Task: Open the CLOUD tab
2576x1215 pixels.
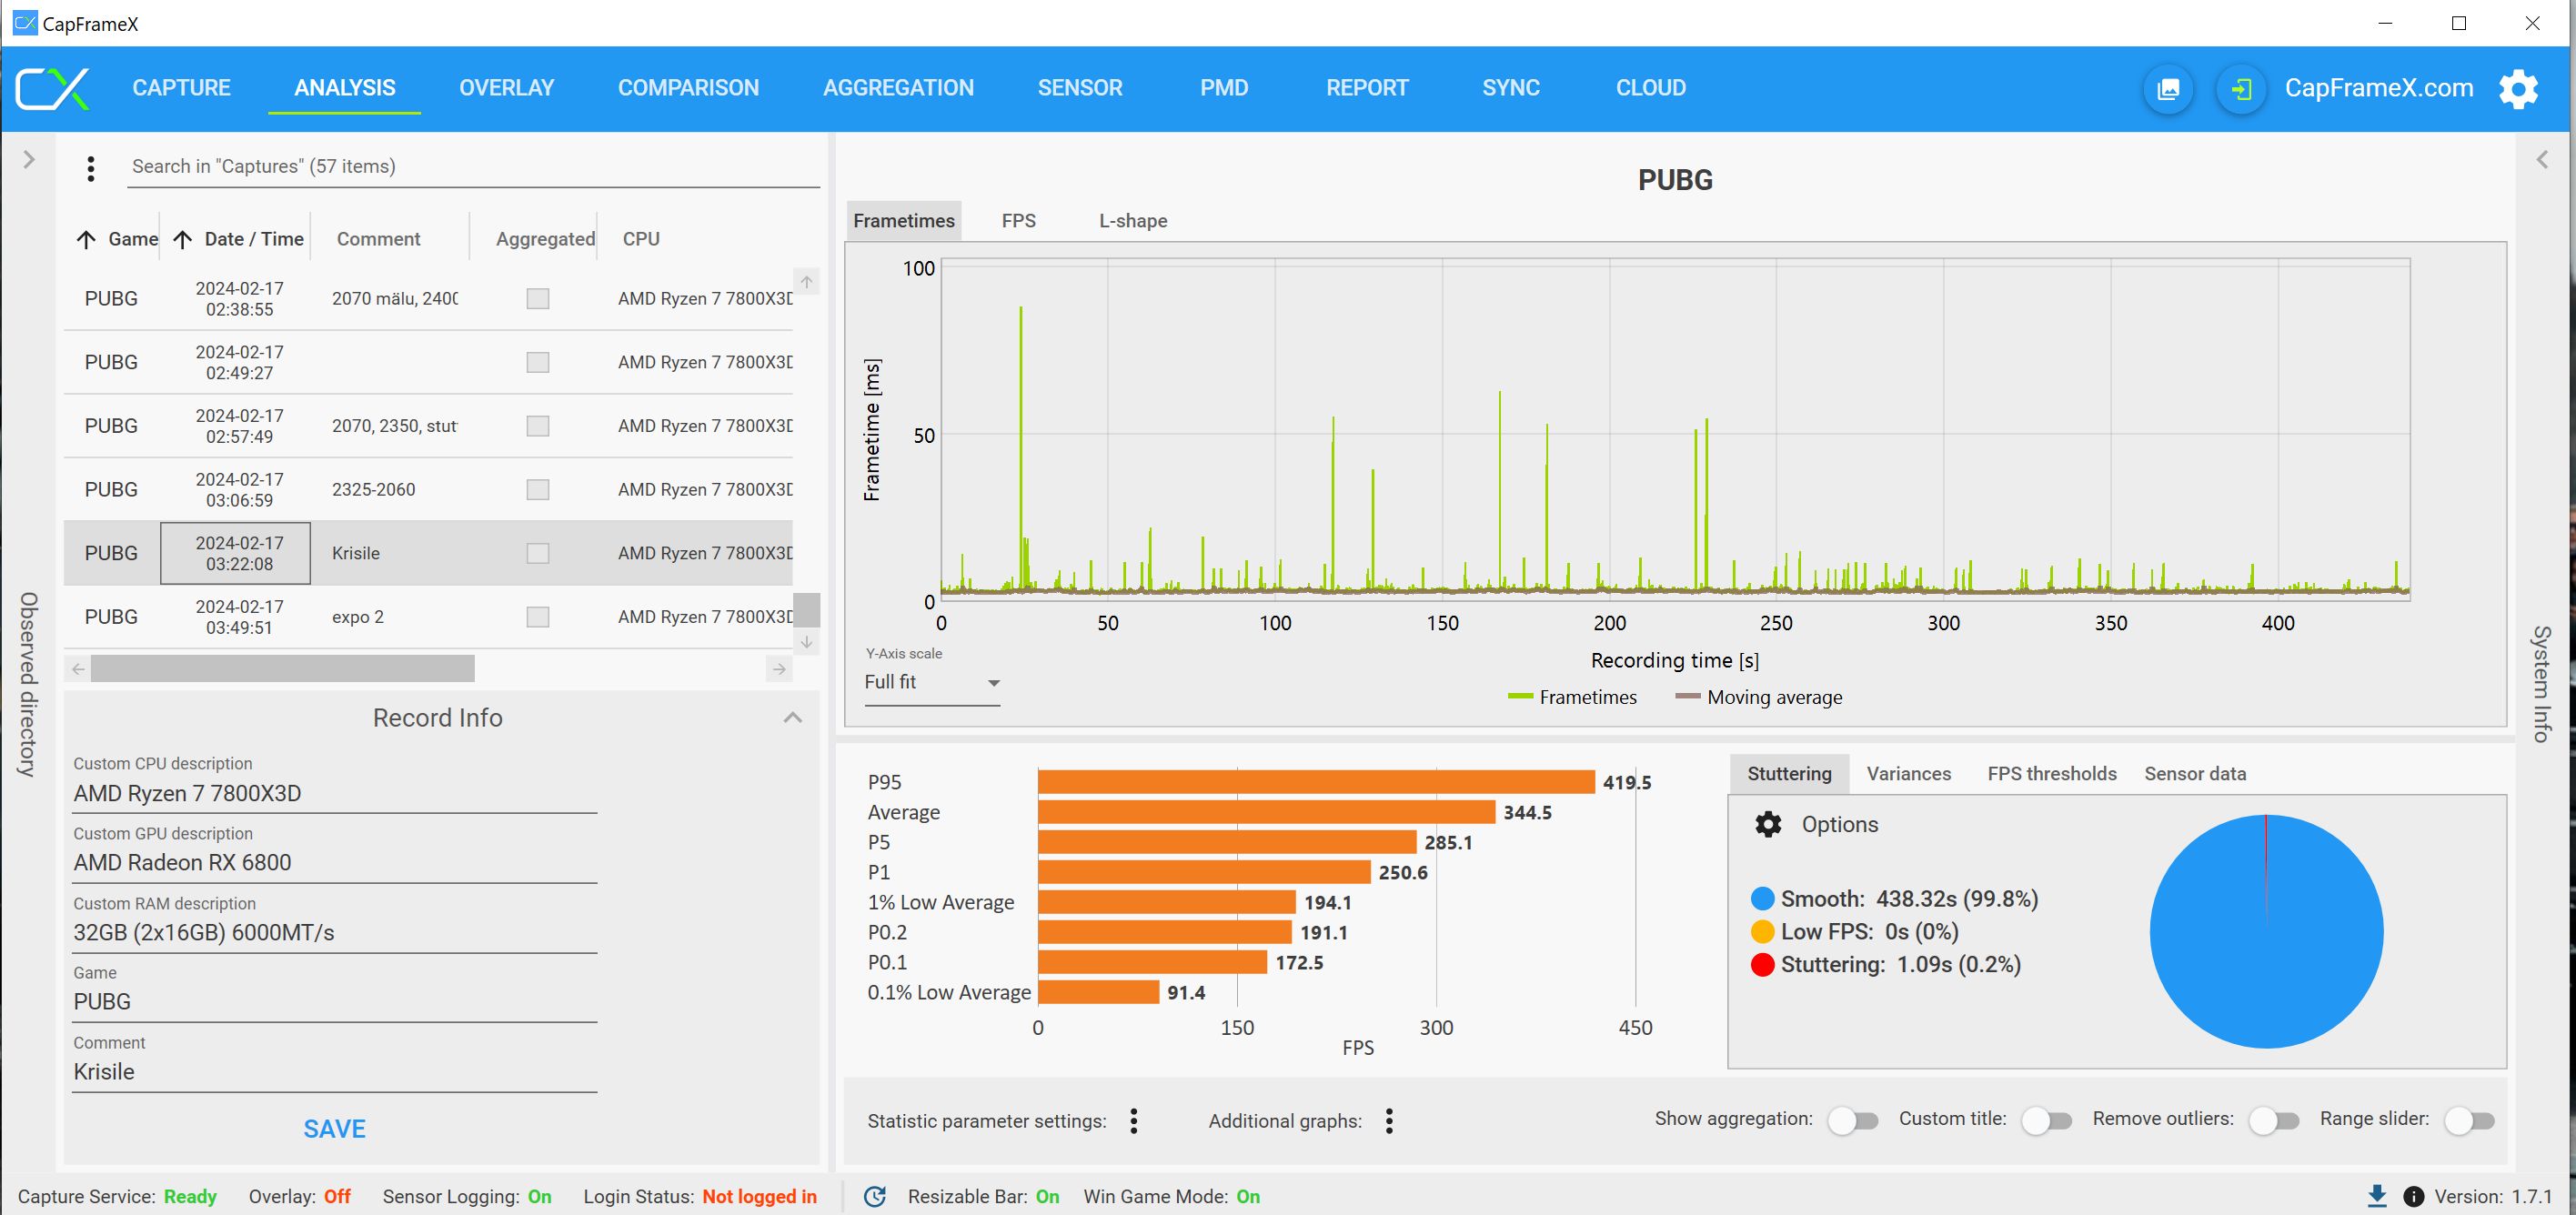Action: pos(1650,88)
